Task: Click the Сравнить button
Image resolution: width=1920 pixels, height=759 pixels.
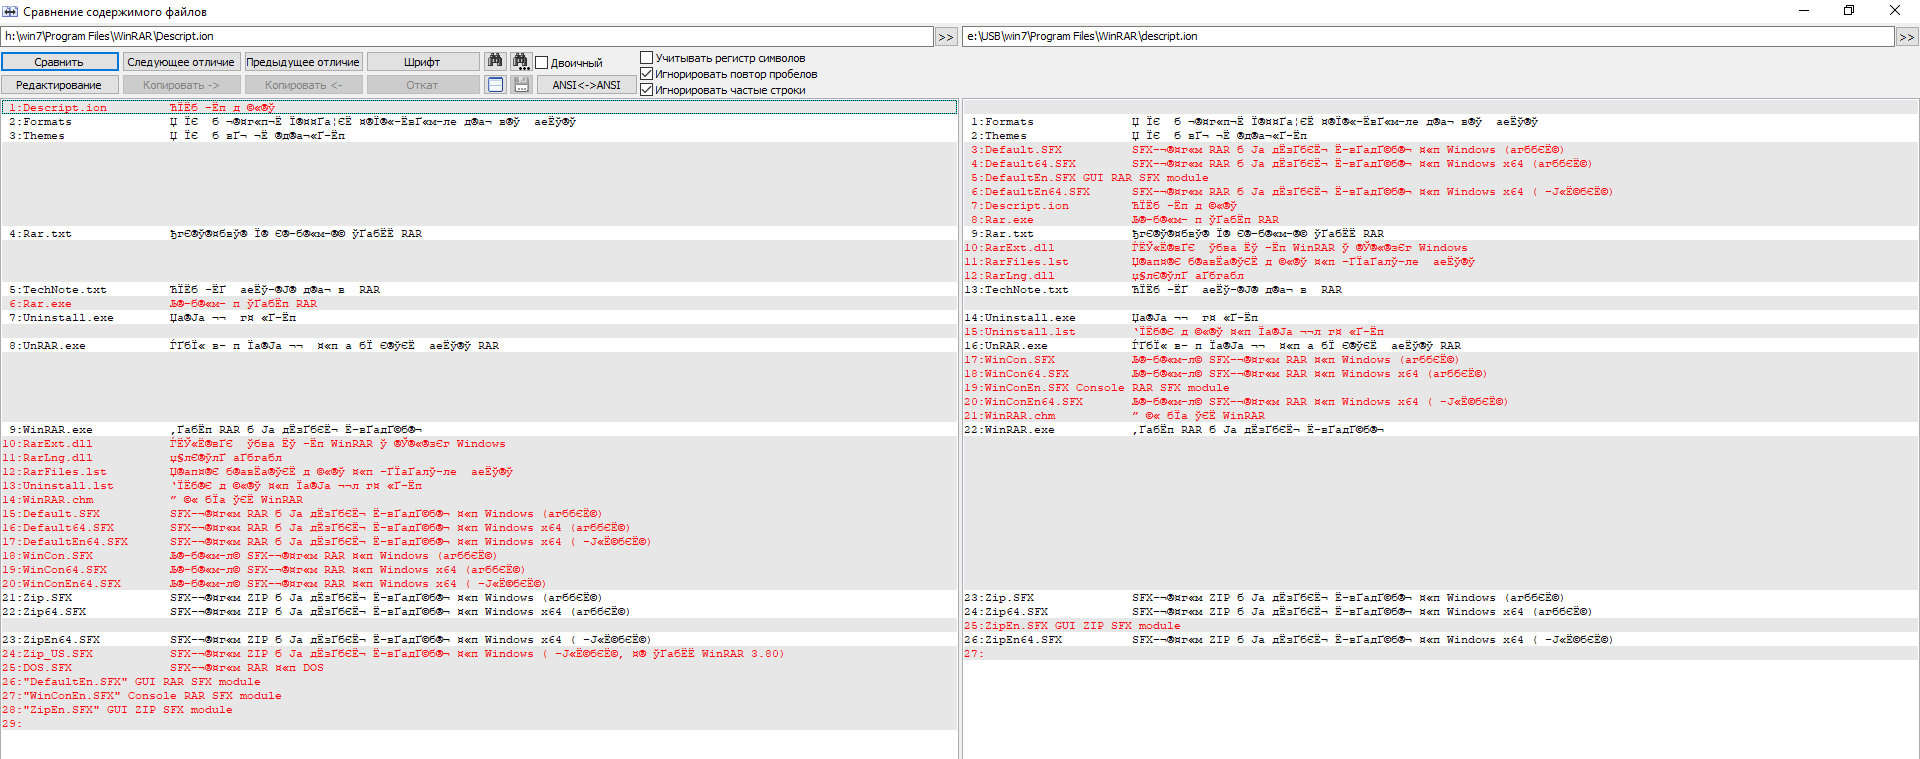Action: point(59,62)
